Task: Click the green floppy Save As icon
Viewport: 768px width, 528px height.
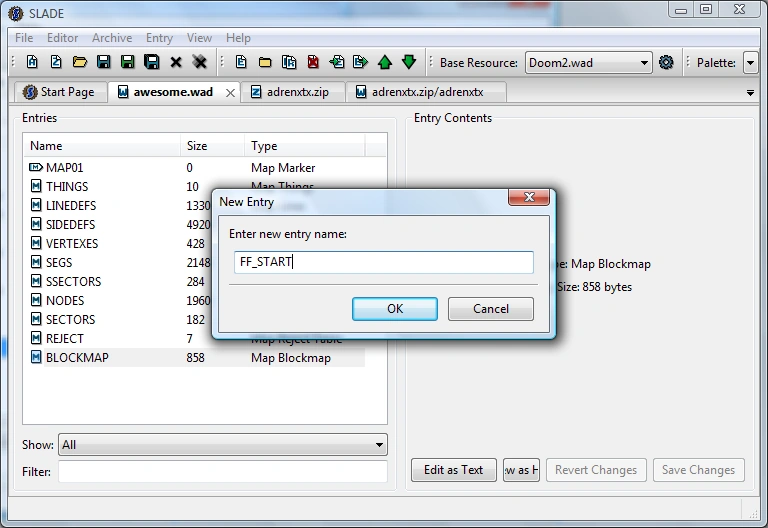Action: pyautogui.click(x=127, y=62)
